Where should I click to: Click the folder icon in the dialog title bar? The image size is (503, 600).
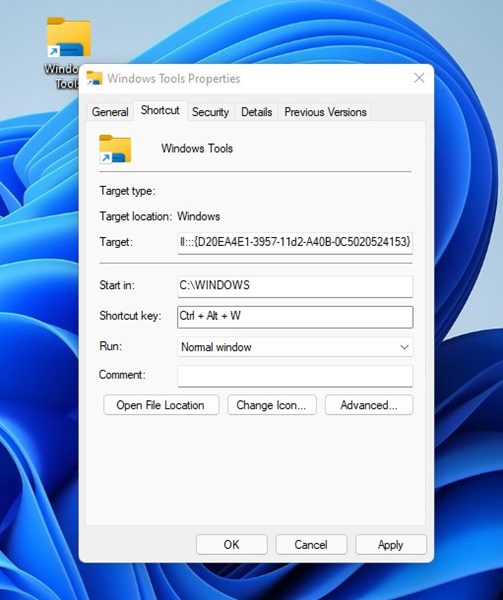94,78
